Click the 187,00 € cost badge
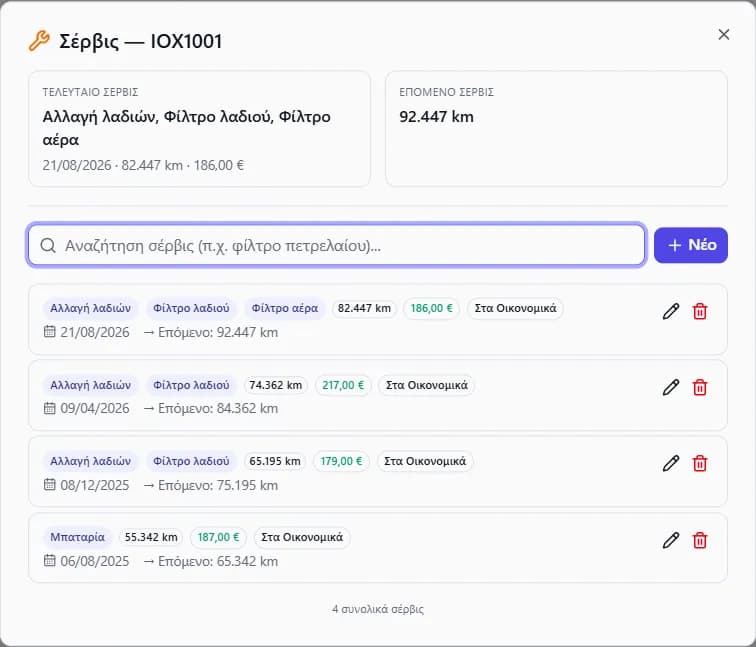The height and width of the screenshot is (647, 756). tap(218, 537)
